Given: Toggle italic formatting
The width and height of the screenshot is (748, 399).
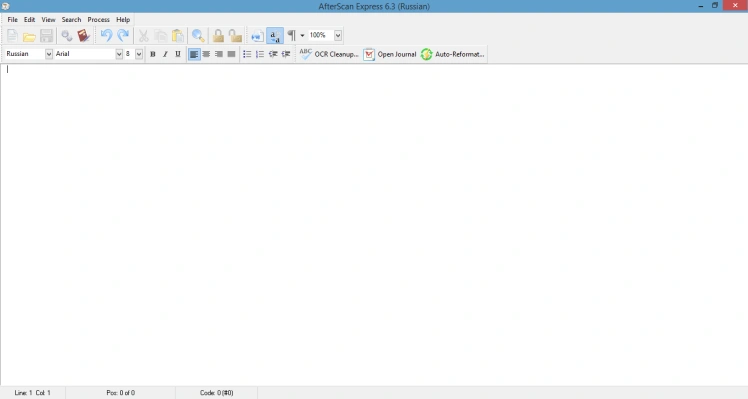Looking at the screenshot, I should point(165,54).
